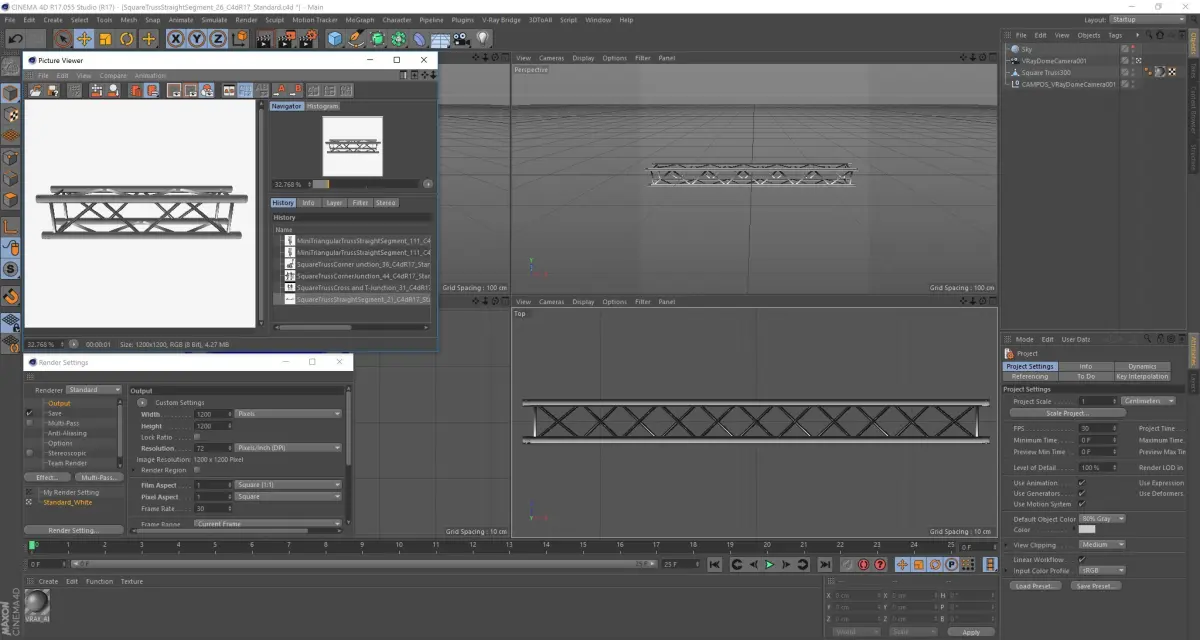
Task: Toggle Use Motion System checkbox
Action: (x=1081, y=504)
